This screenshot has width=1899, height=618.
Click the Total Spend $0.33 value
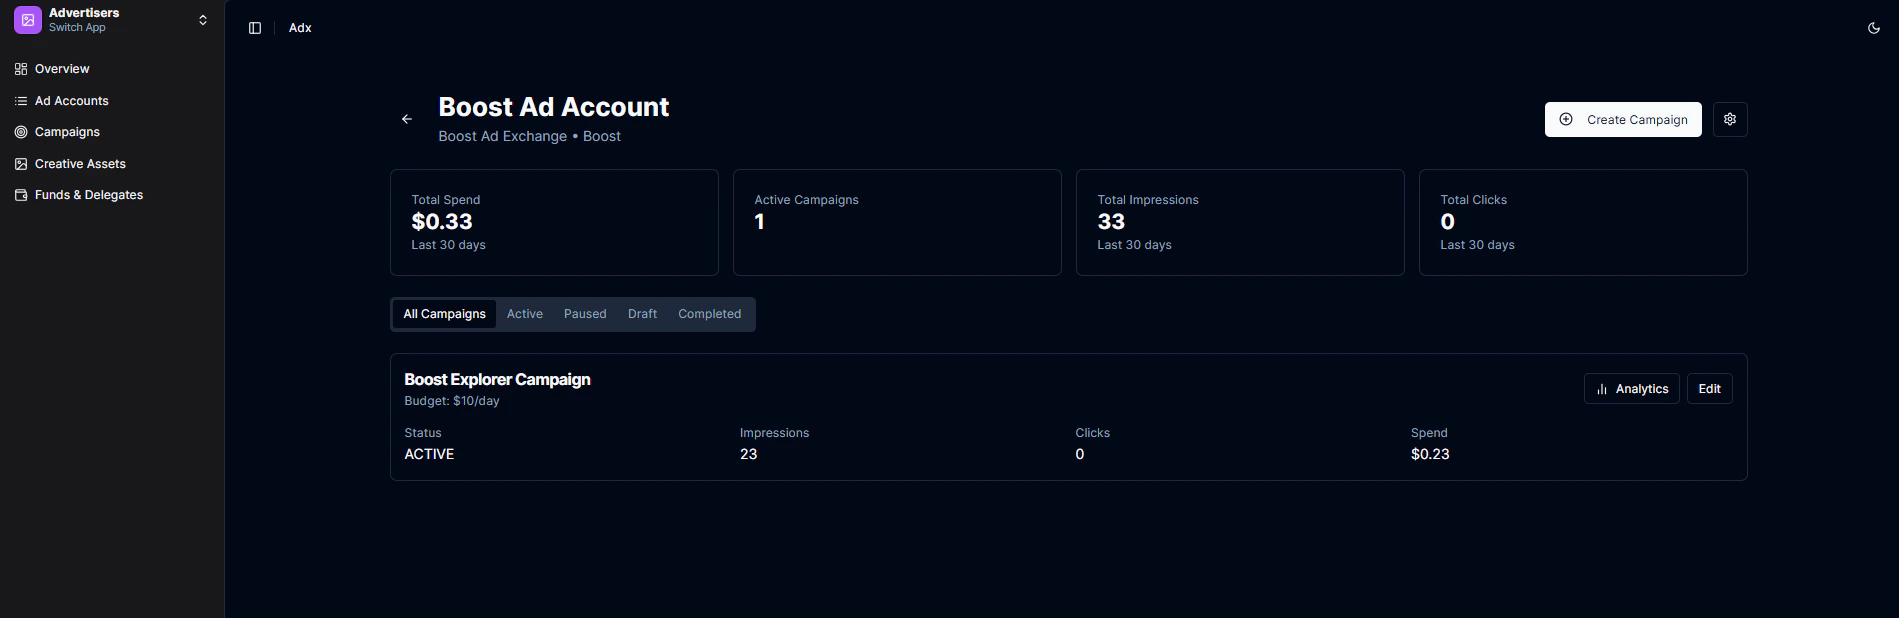coord(442,222)
